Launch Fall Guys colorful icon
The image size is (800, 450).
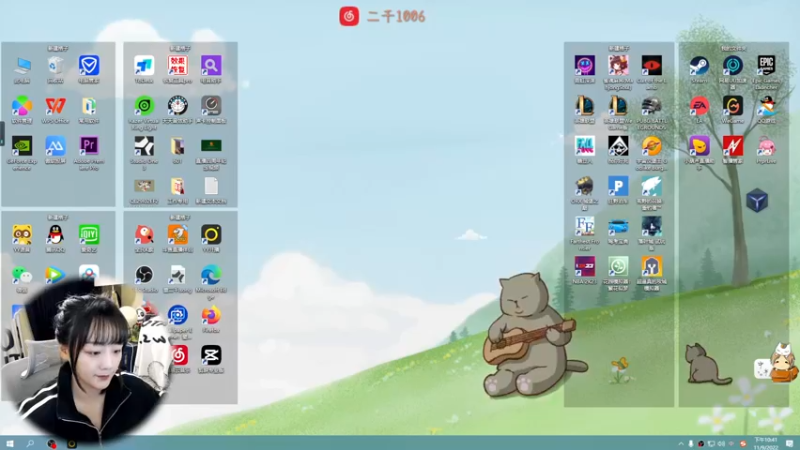pyautogui.click(x=585, y=146)
